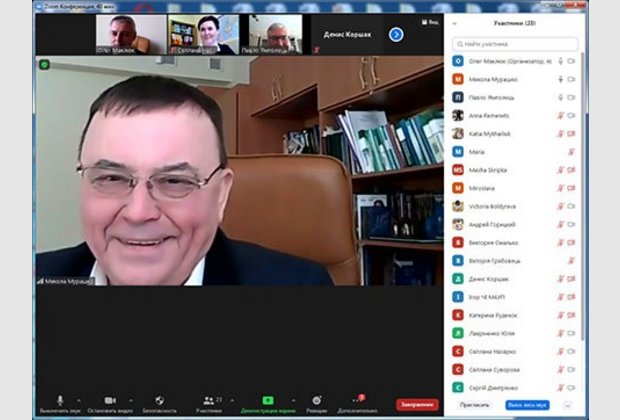Toggle video for Miroslava via crossed camera icon
Screen dimensions: 620x420
tap(571, 188)
